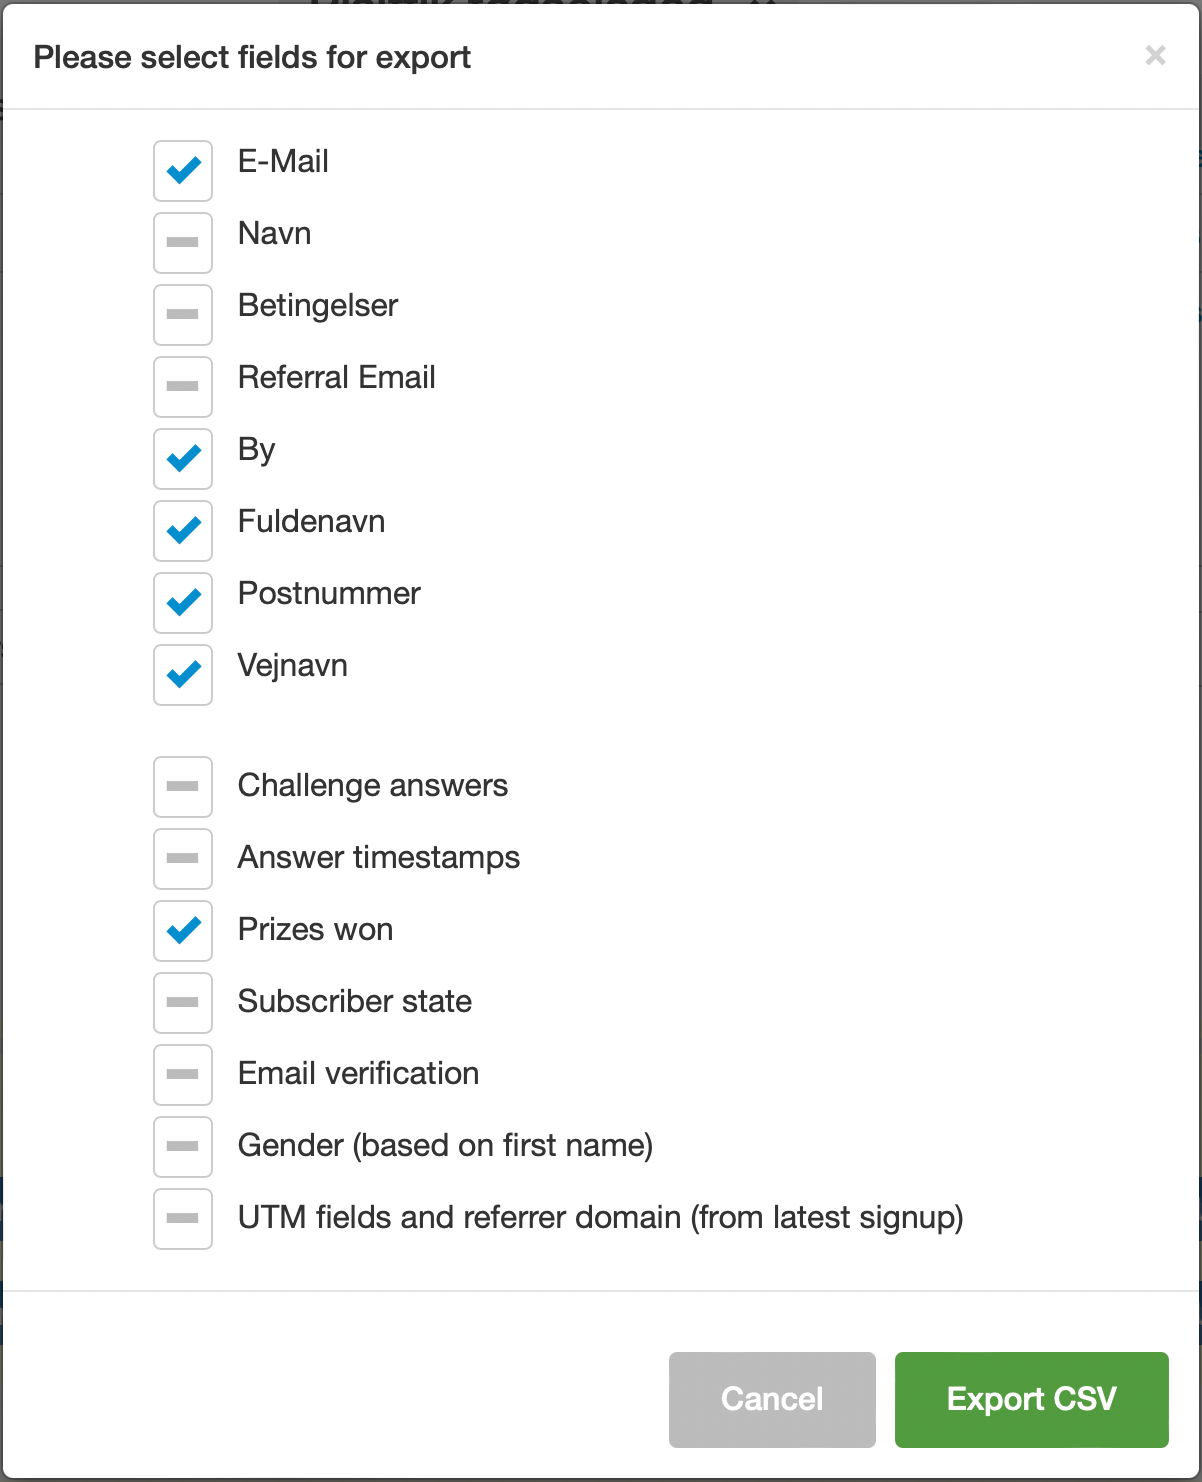
Task: Tick the Betingelser checkbox
Action: pyautogui.click(x=183, y=315)
